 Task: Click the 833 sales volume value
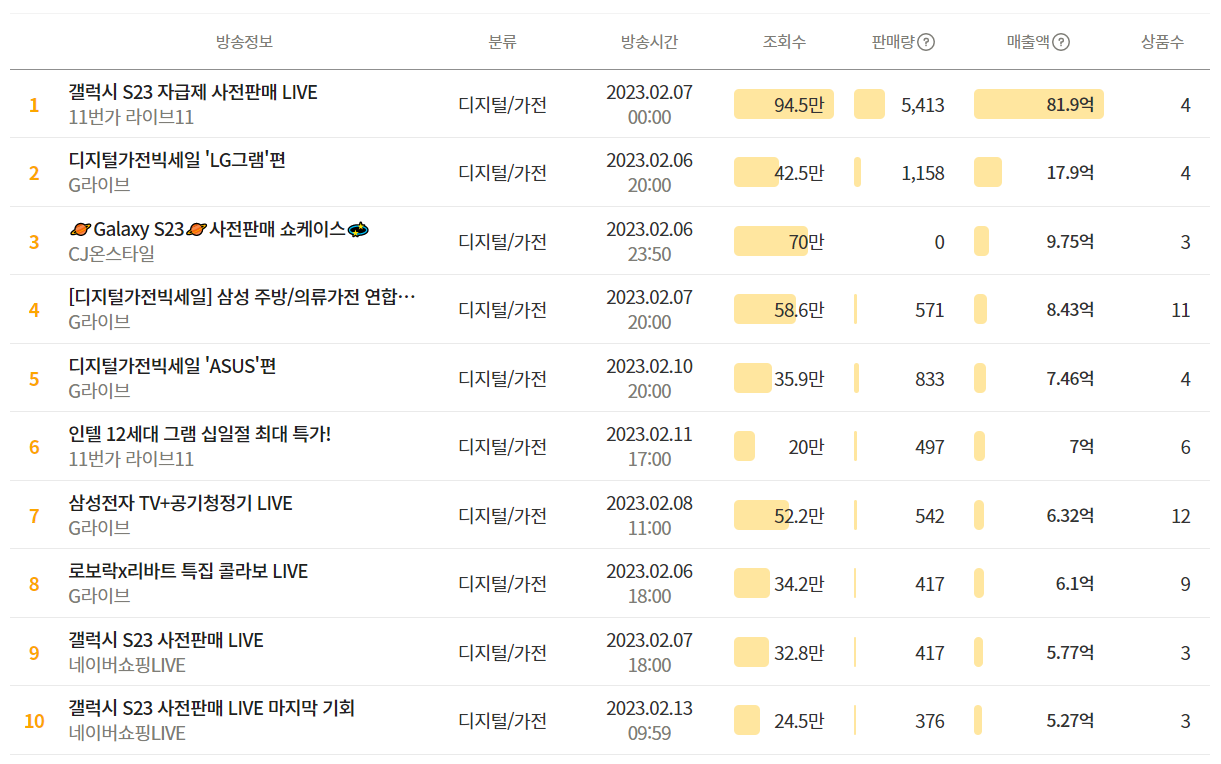point(930,378)
